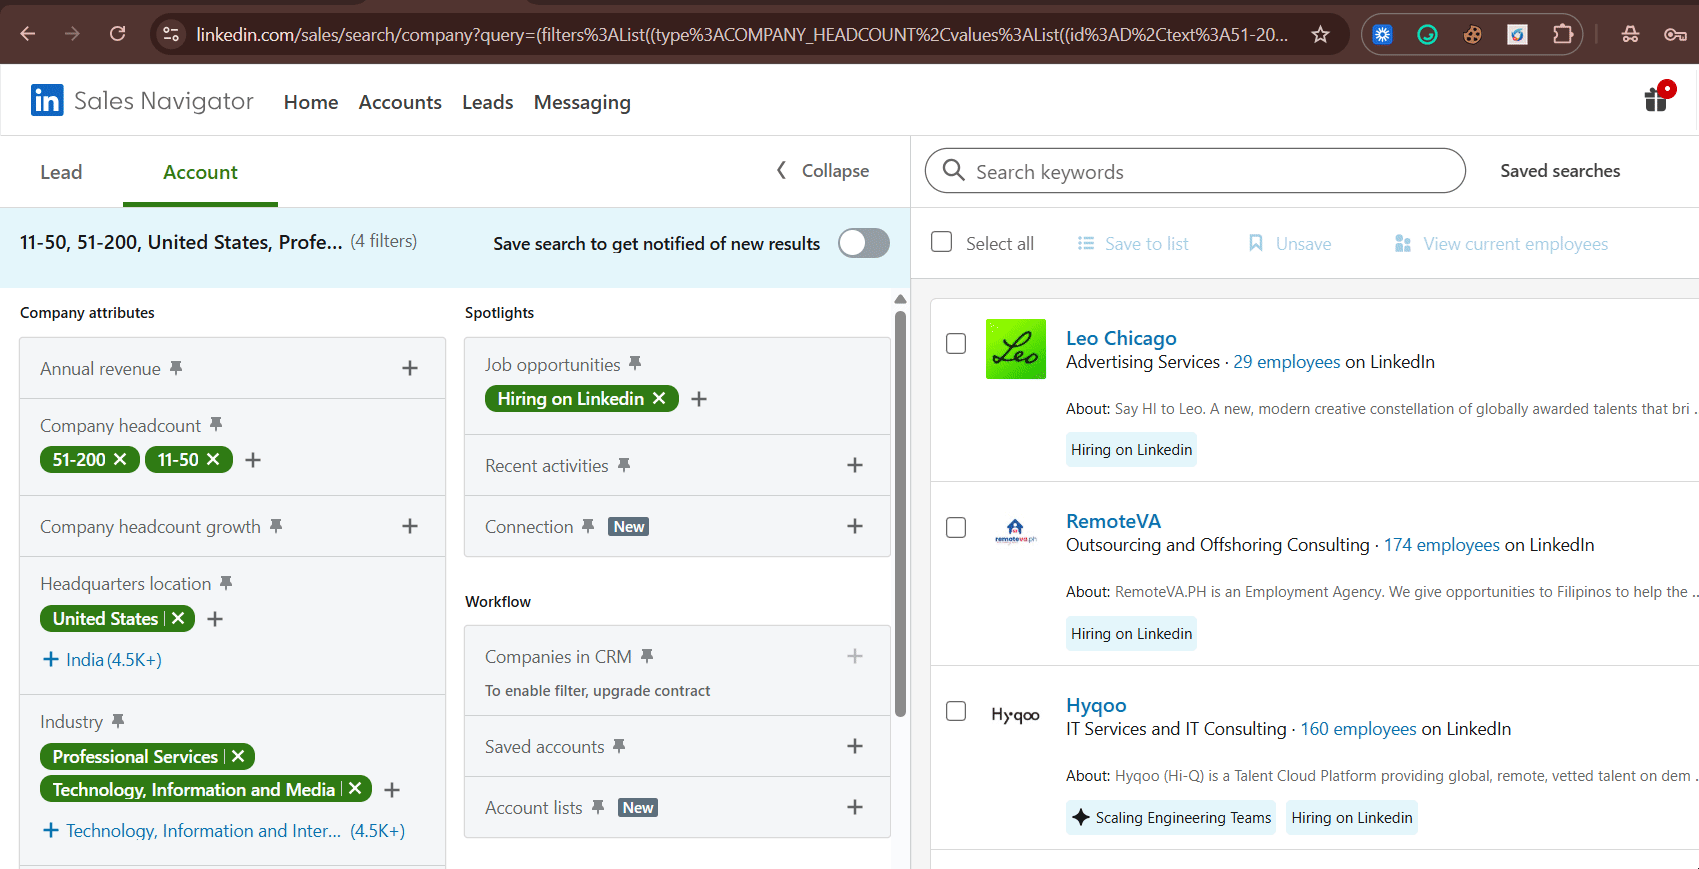
Task: Reload the current browser page
Action: 118,34
